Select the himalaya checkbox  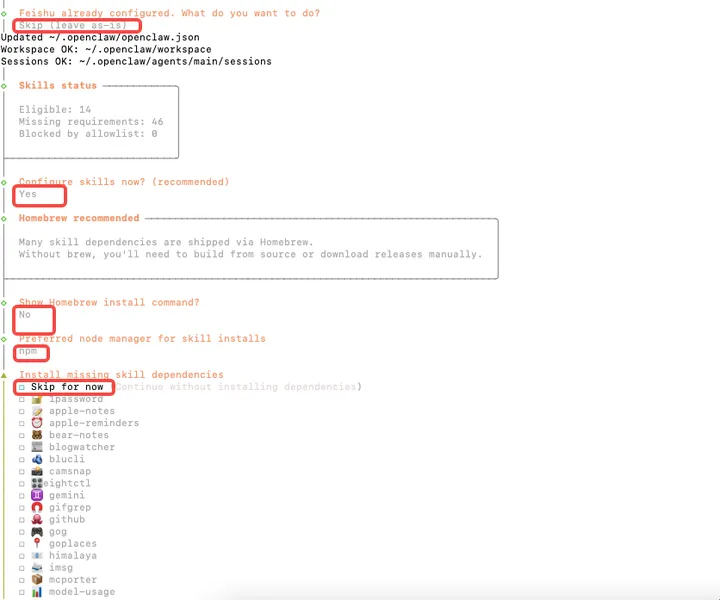(x=22, y=556)
